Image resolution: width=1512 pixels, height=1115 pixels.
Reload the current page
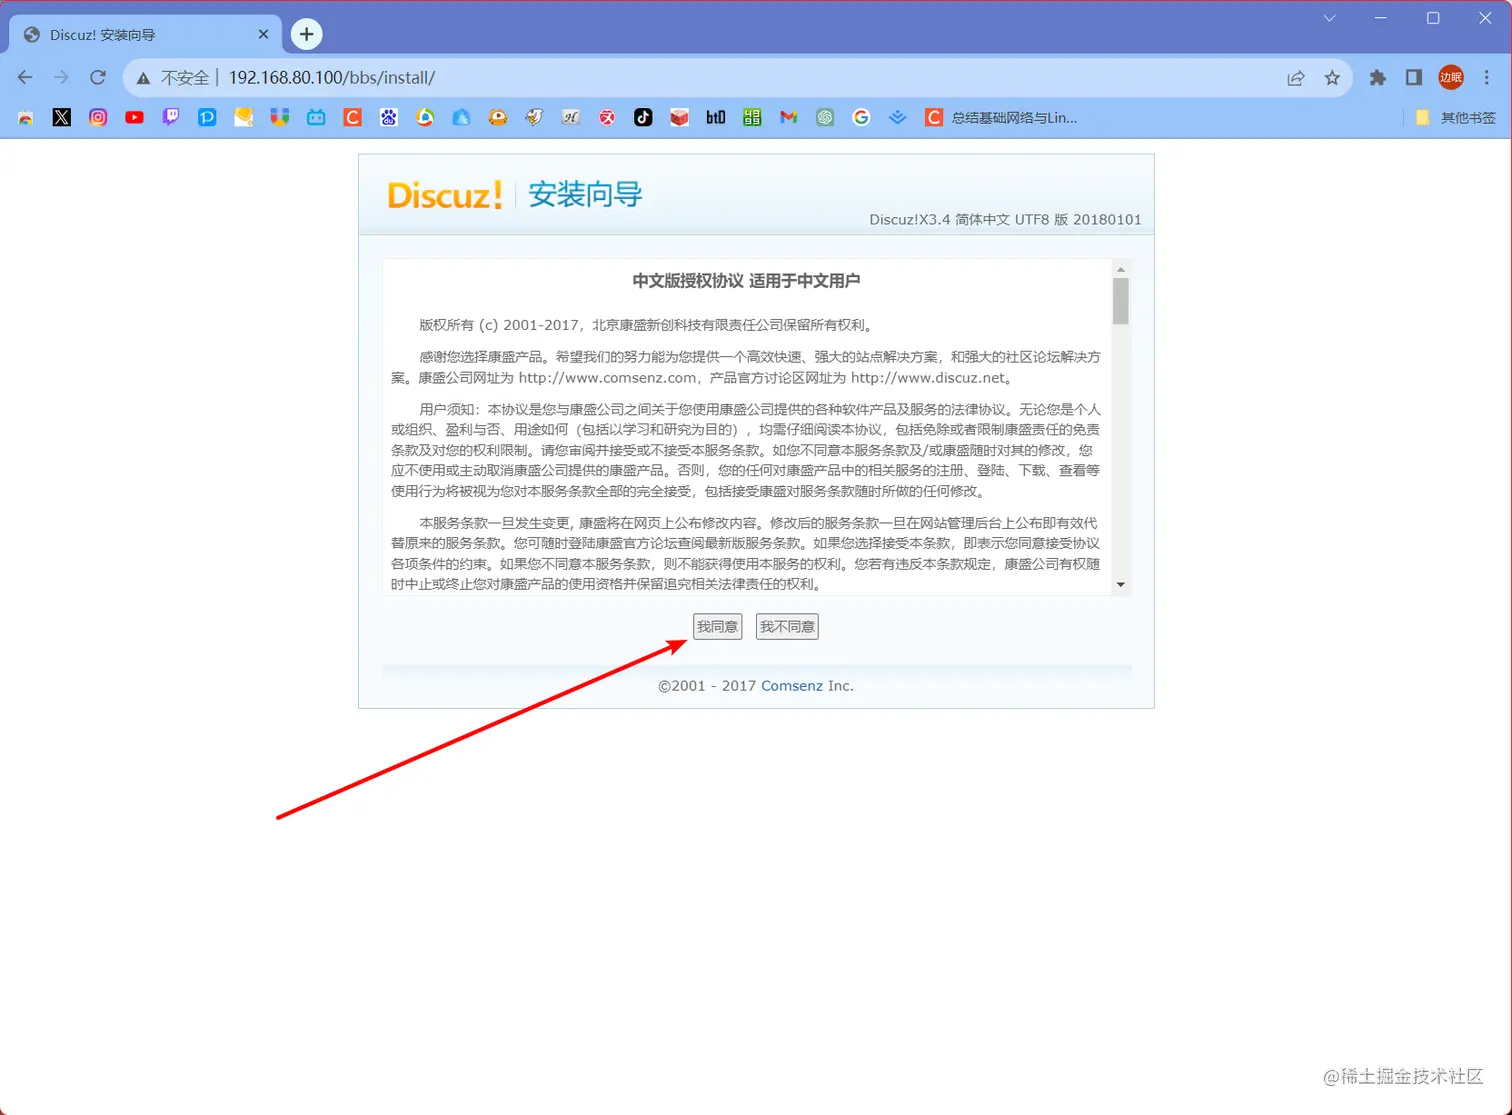click(98, 78)
